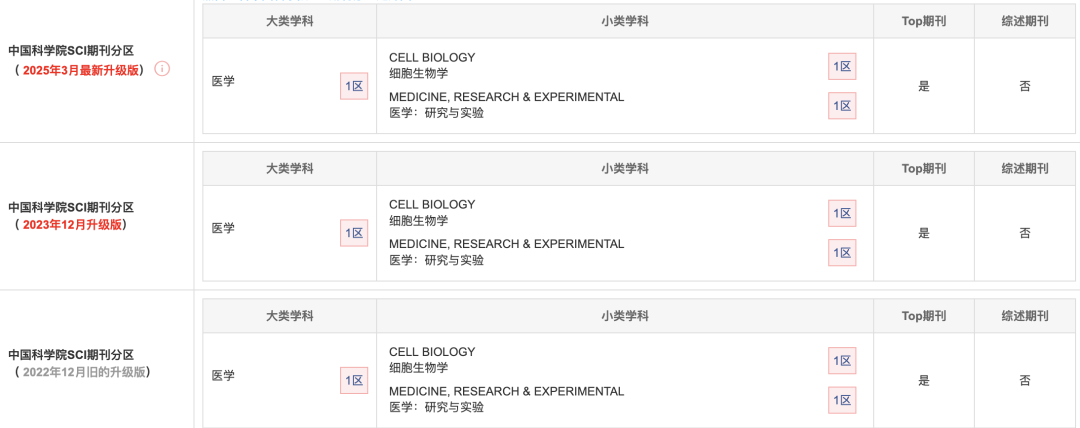Click the 小类学科 header in the 2023 table
The width and height of the screenshot is (1080, 428).
625,168
